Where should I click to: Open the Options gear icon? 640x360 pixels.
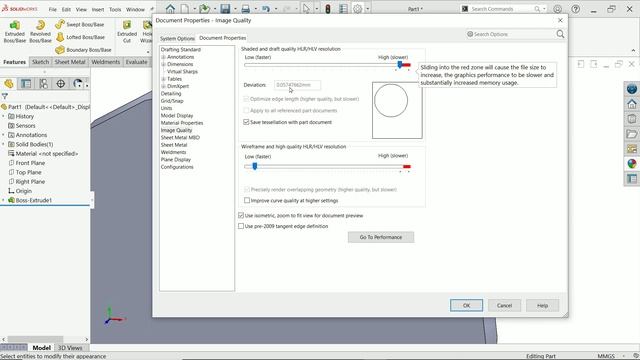click(x=357, y=9)
